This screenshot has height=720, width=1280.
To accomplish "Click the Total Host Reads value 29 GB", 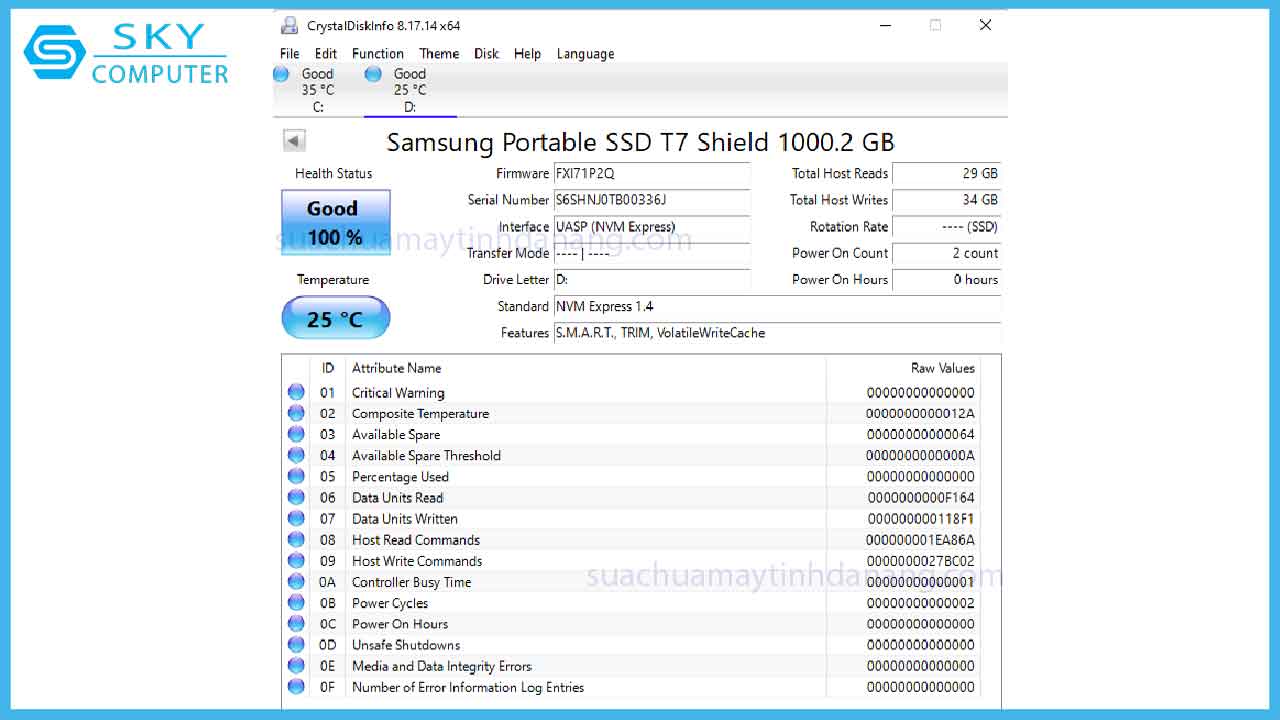I will [946, 174].
